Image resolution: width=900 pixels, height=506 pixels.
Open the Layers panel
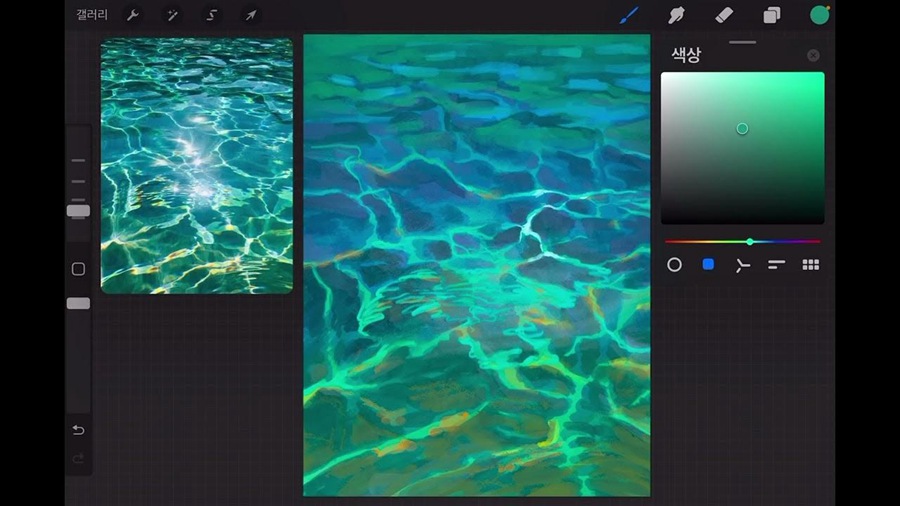coord(772,15)
